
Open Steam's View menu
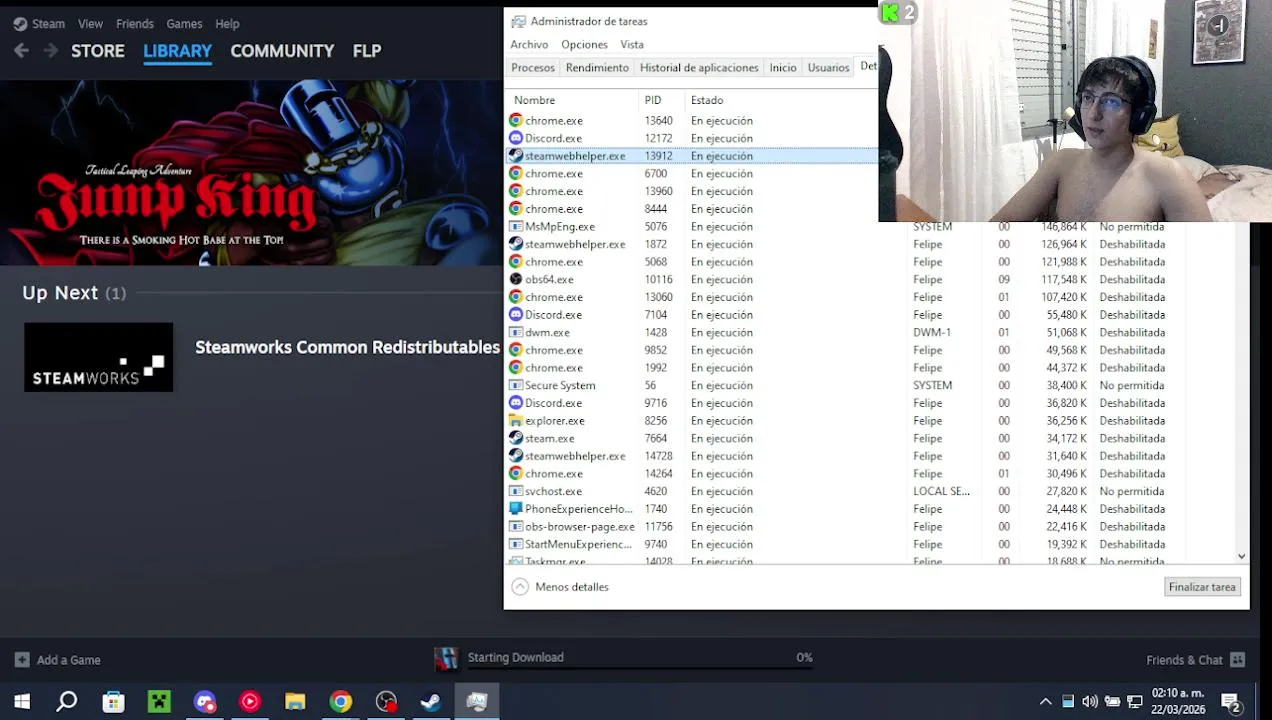coord(90,23)
